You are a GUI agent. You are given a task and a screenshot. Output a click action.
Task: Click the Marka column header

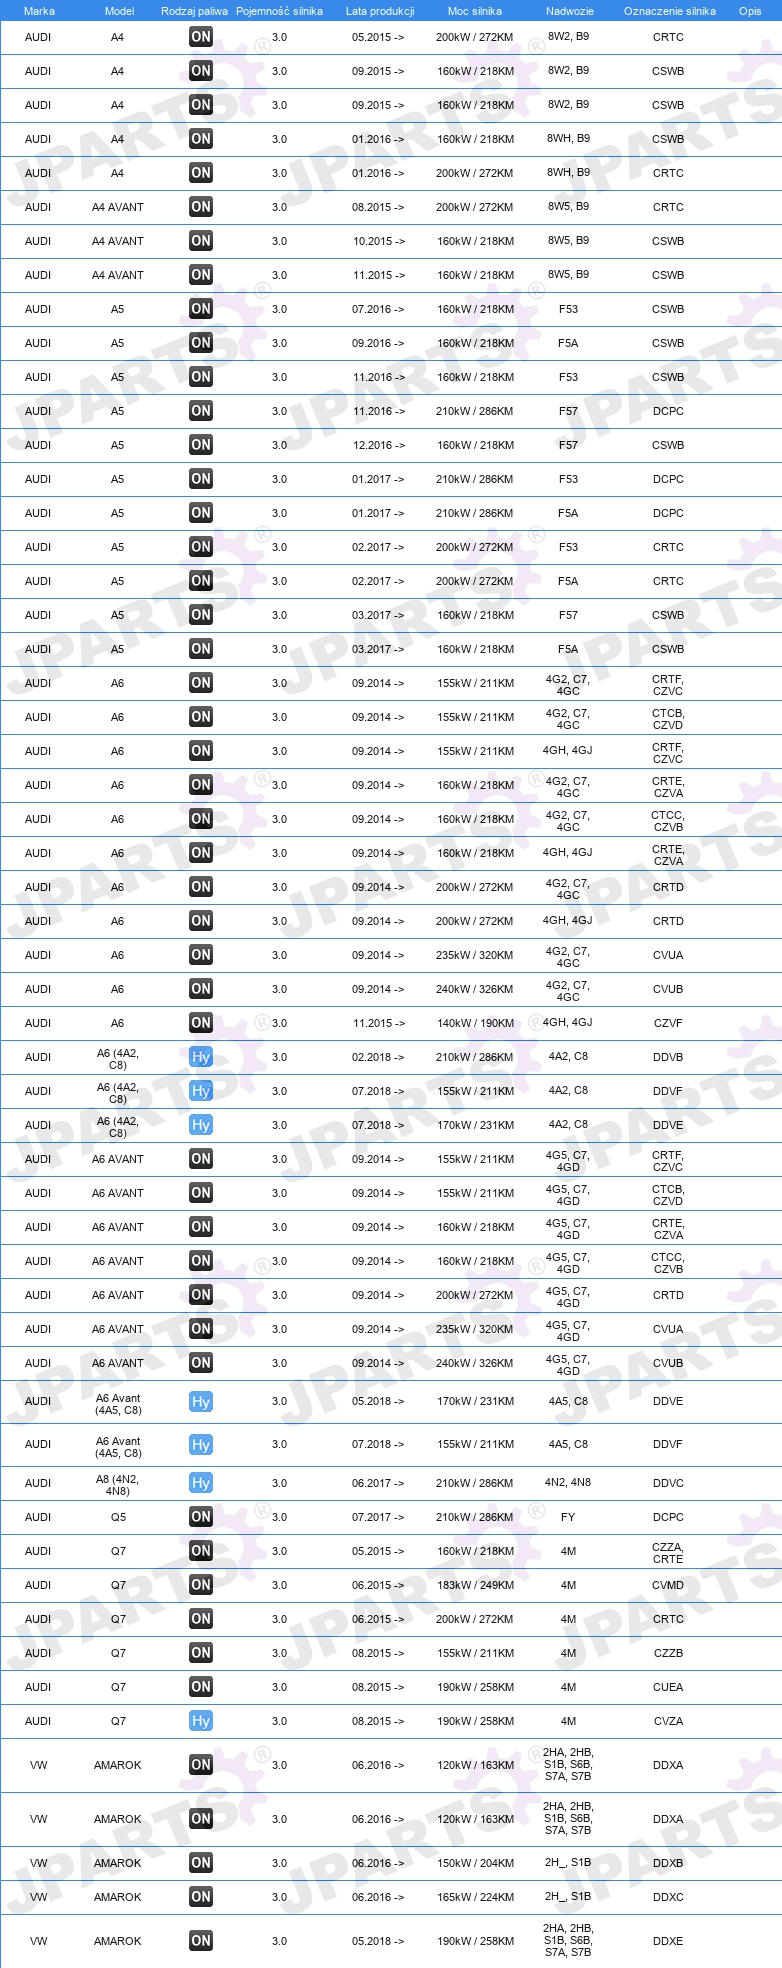tap(39, 11)
